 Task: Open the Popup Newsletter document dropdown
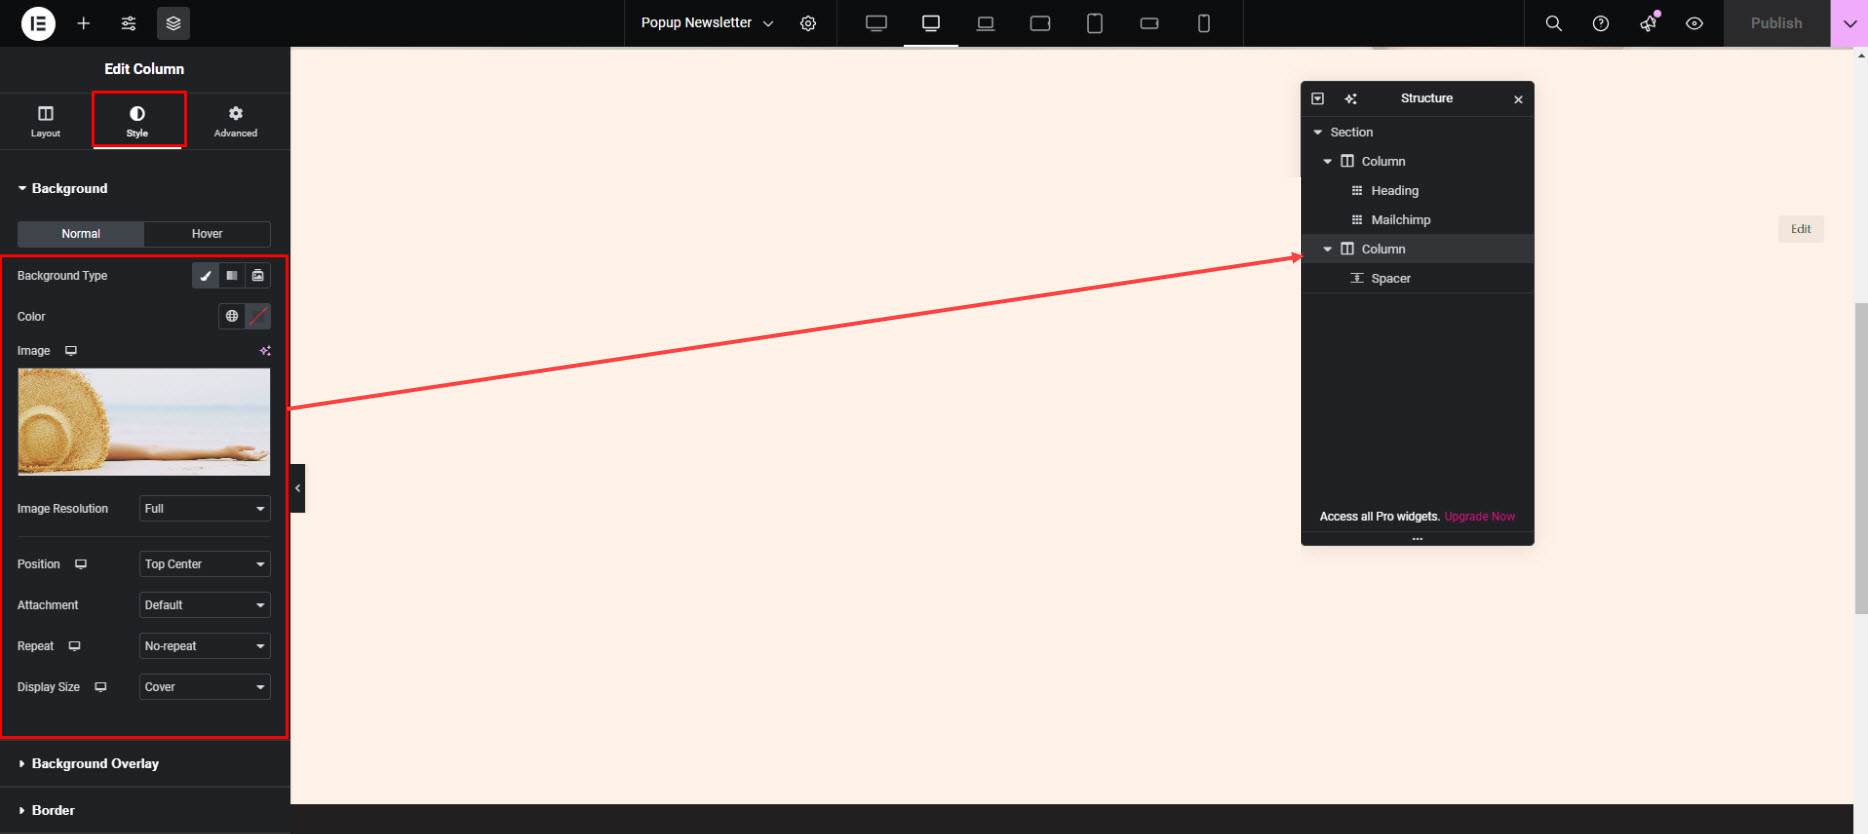[x=707, y=23]
